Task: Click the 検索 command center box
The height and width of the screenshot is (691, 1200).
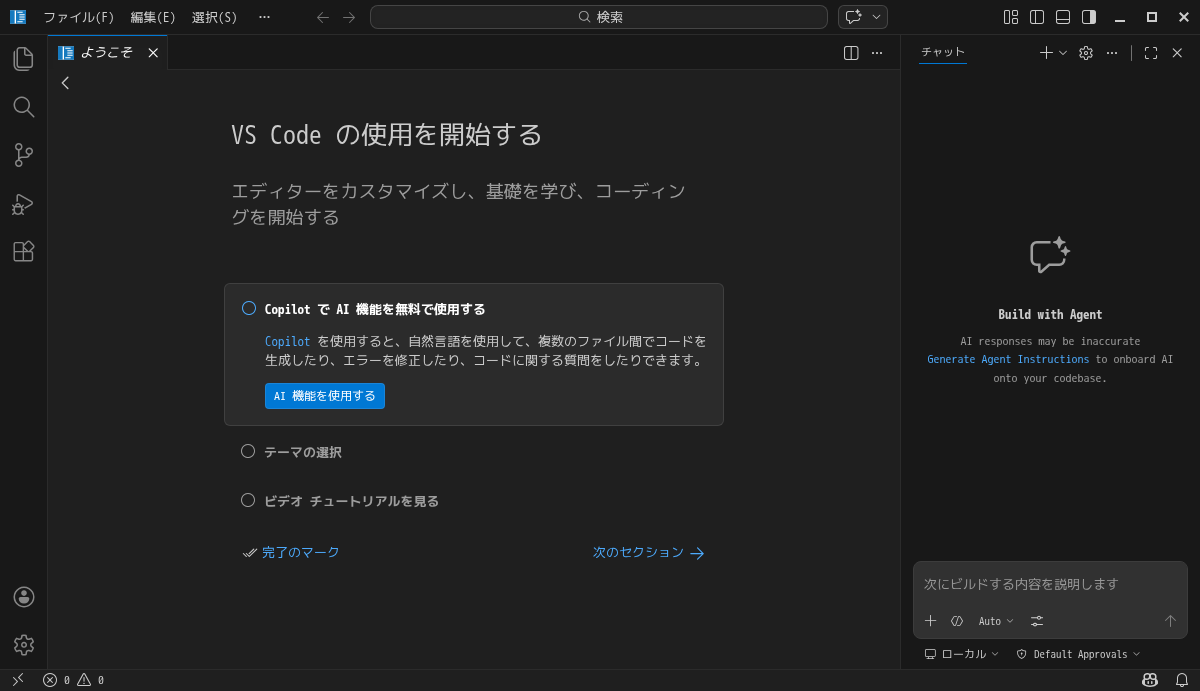Action: click(599, 17)
